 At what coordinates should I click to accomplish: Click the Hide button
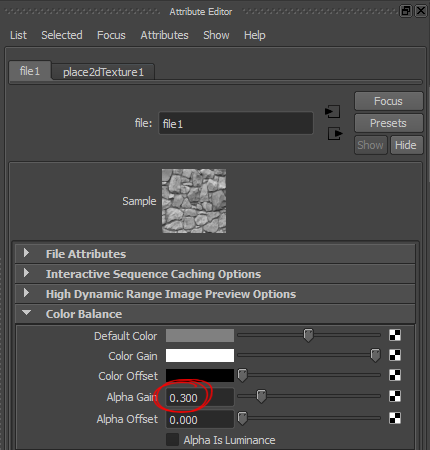tap(406, 145)
